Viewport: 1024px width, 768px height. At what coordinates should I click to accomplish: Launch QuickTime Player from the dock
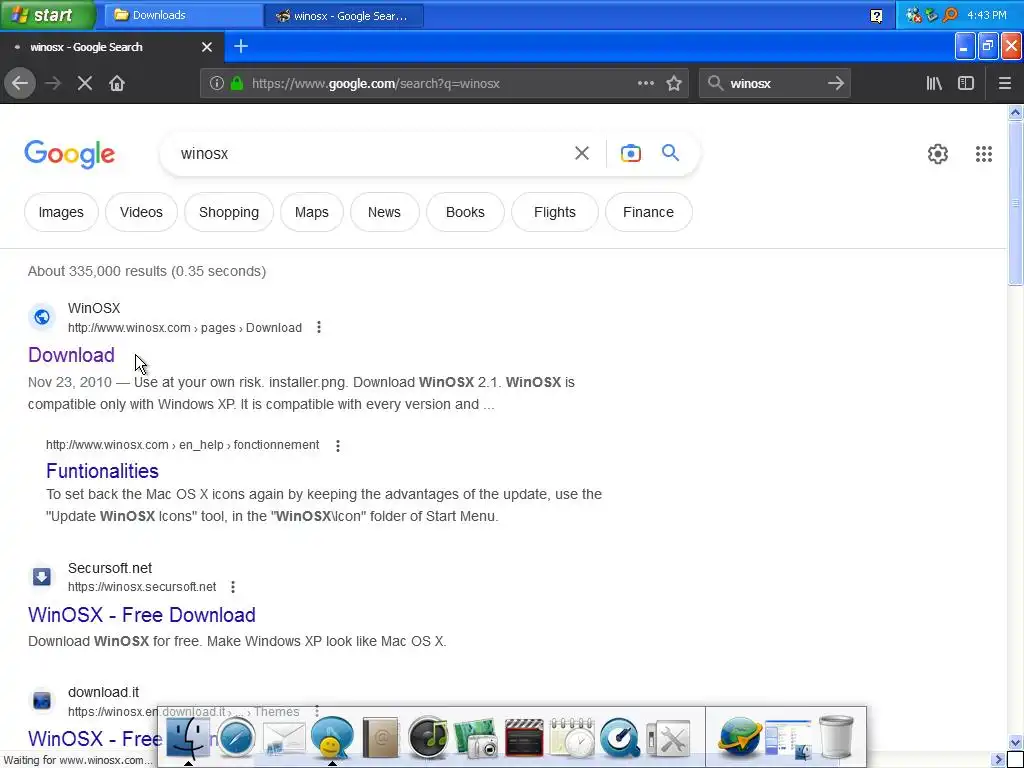619,739
